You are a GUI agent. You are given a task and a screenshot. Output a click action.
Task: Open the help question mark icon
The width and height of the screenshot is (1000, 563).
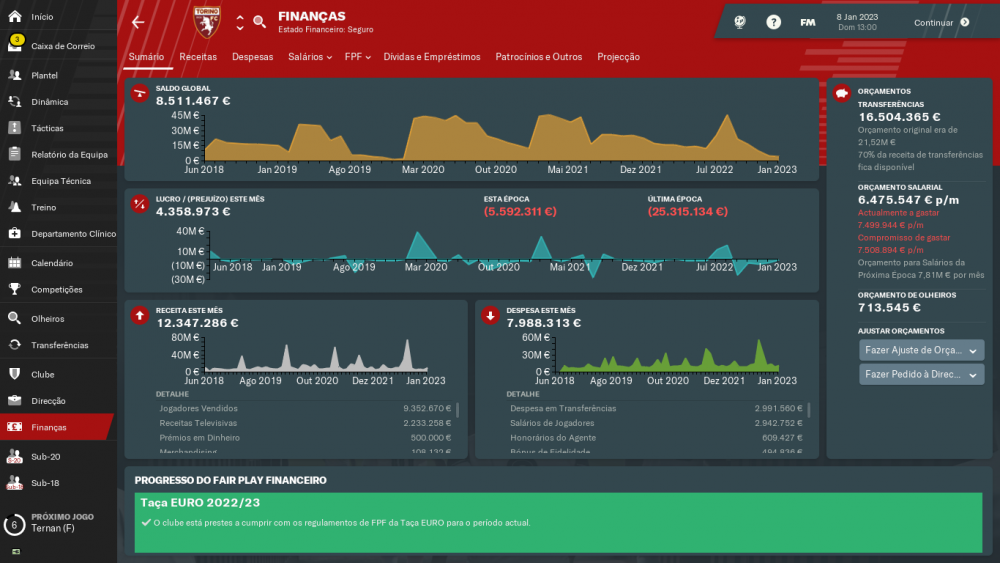pos(773,22)
